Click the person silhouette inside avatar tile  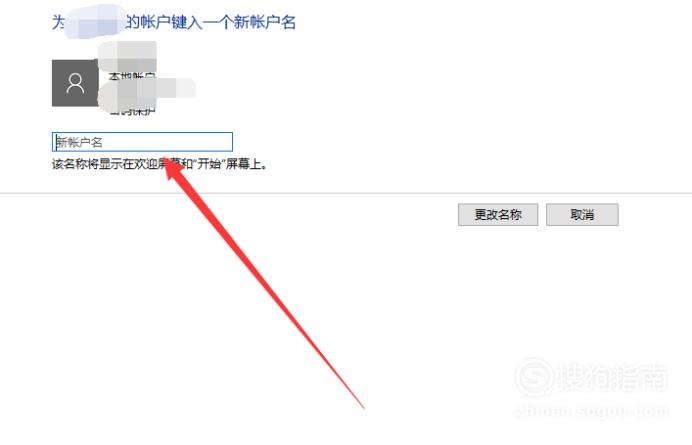tap(75, 83)
